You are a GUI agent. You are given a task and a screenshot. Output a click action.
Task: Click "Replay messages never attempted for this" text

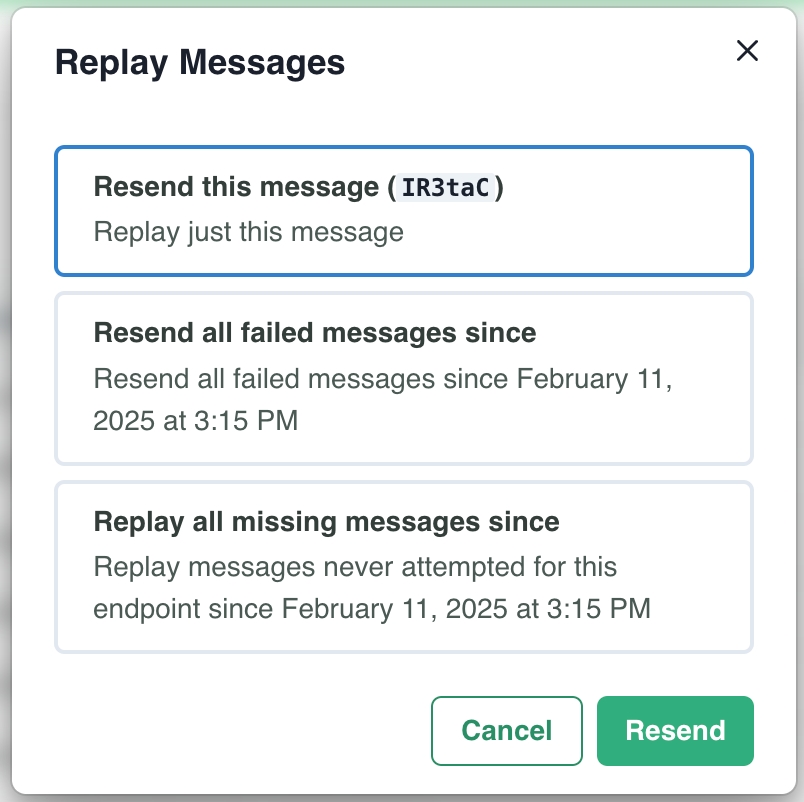[355, 568]
